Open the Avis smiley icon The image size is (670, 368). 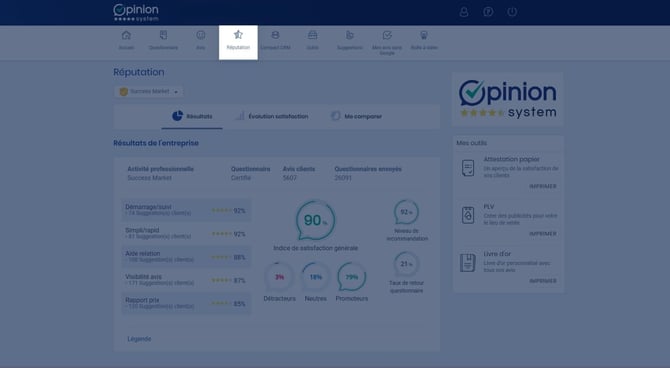coord(200,35)
